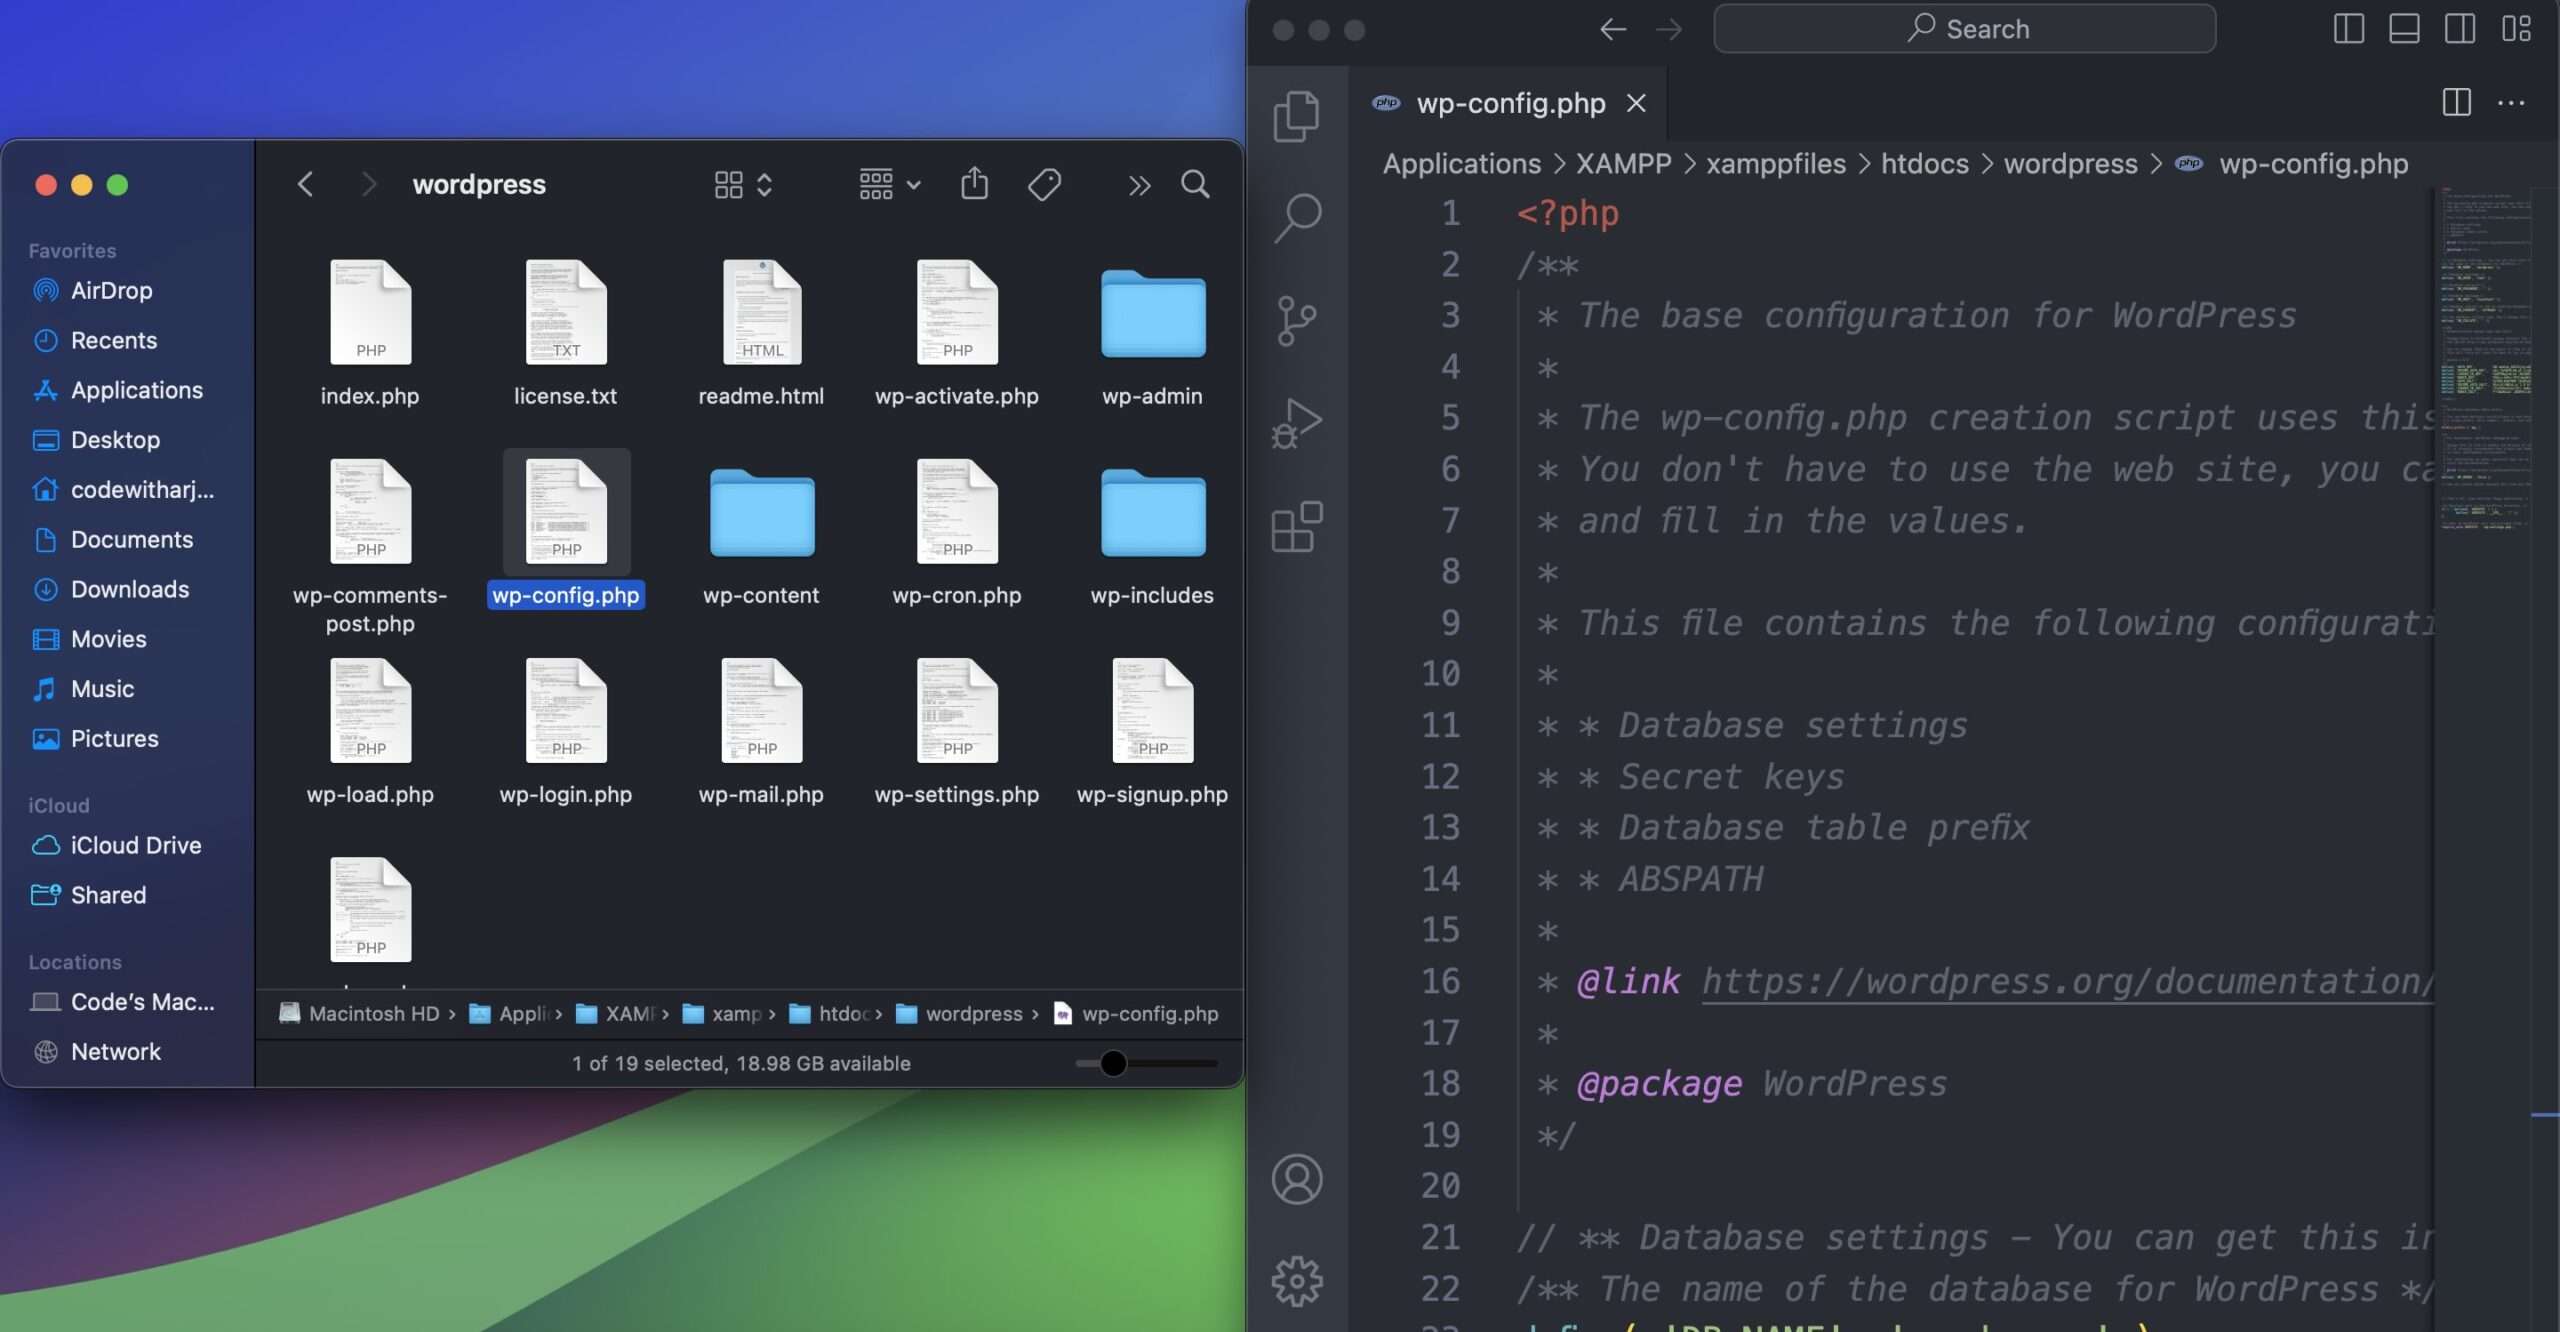
Task: Select wp-mail.php file
Action: [x=761, y=733]
